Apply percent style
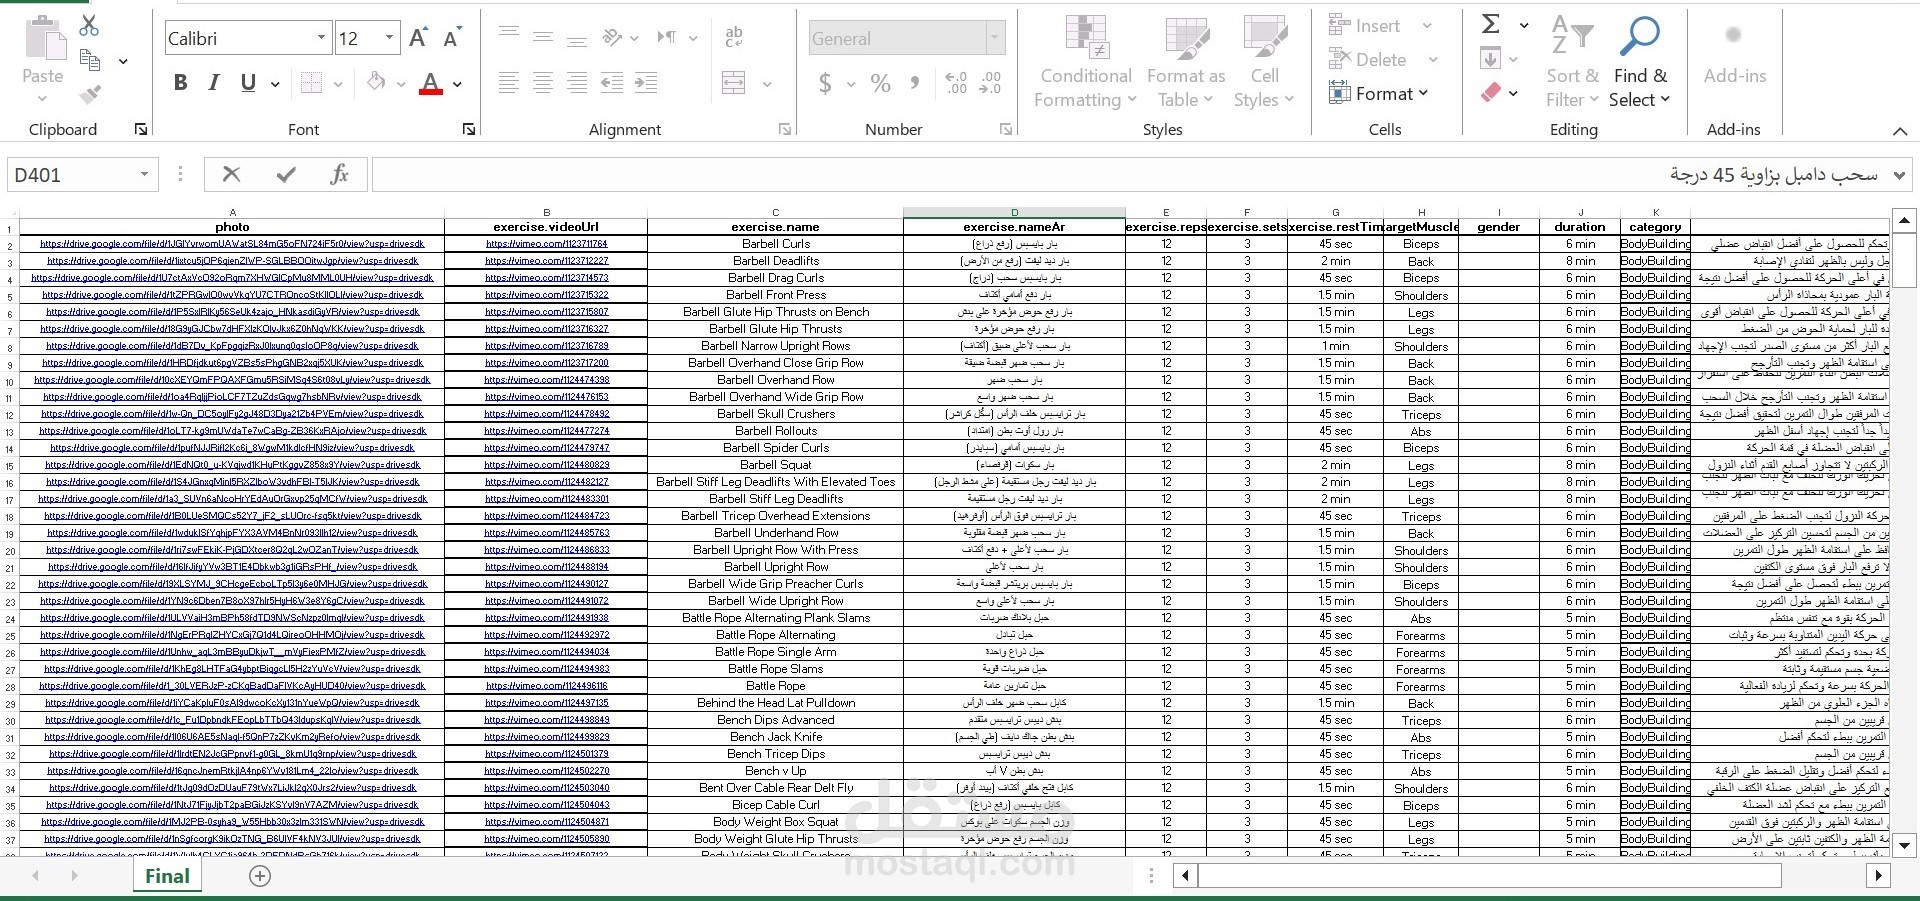The height and width of the screenshot is (901, 1920). click(880, 83)
